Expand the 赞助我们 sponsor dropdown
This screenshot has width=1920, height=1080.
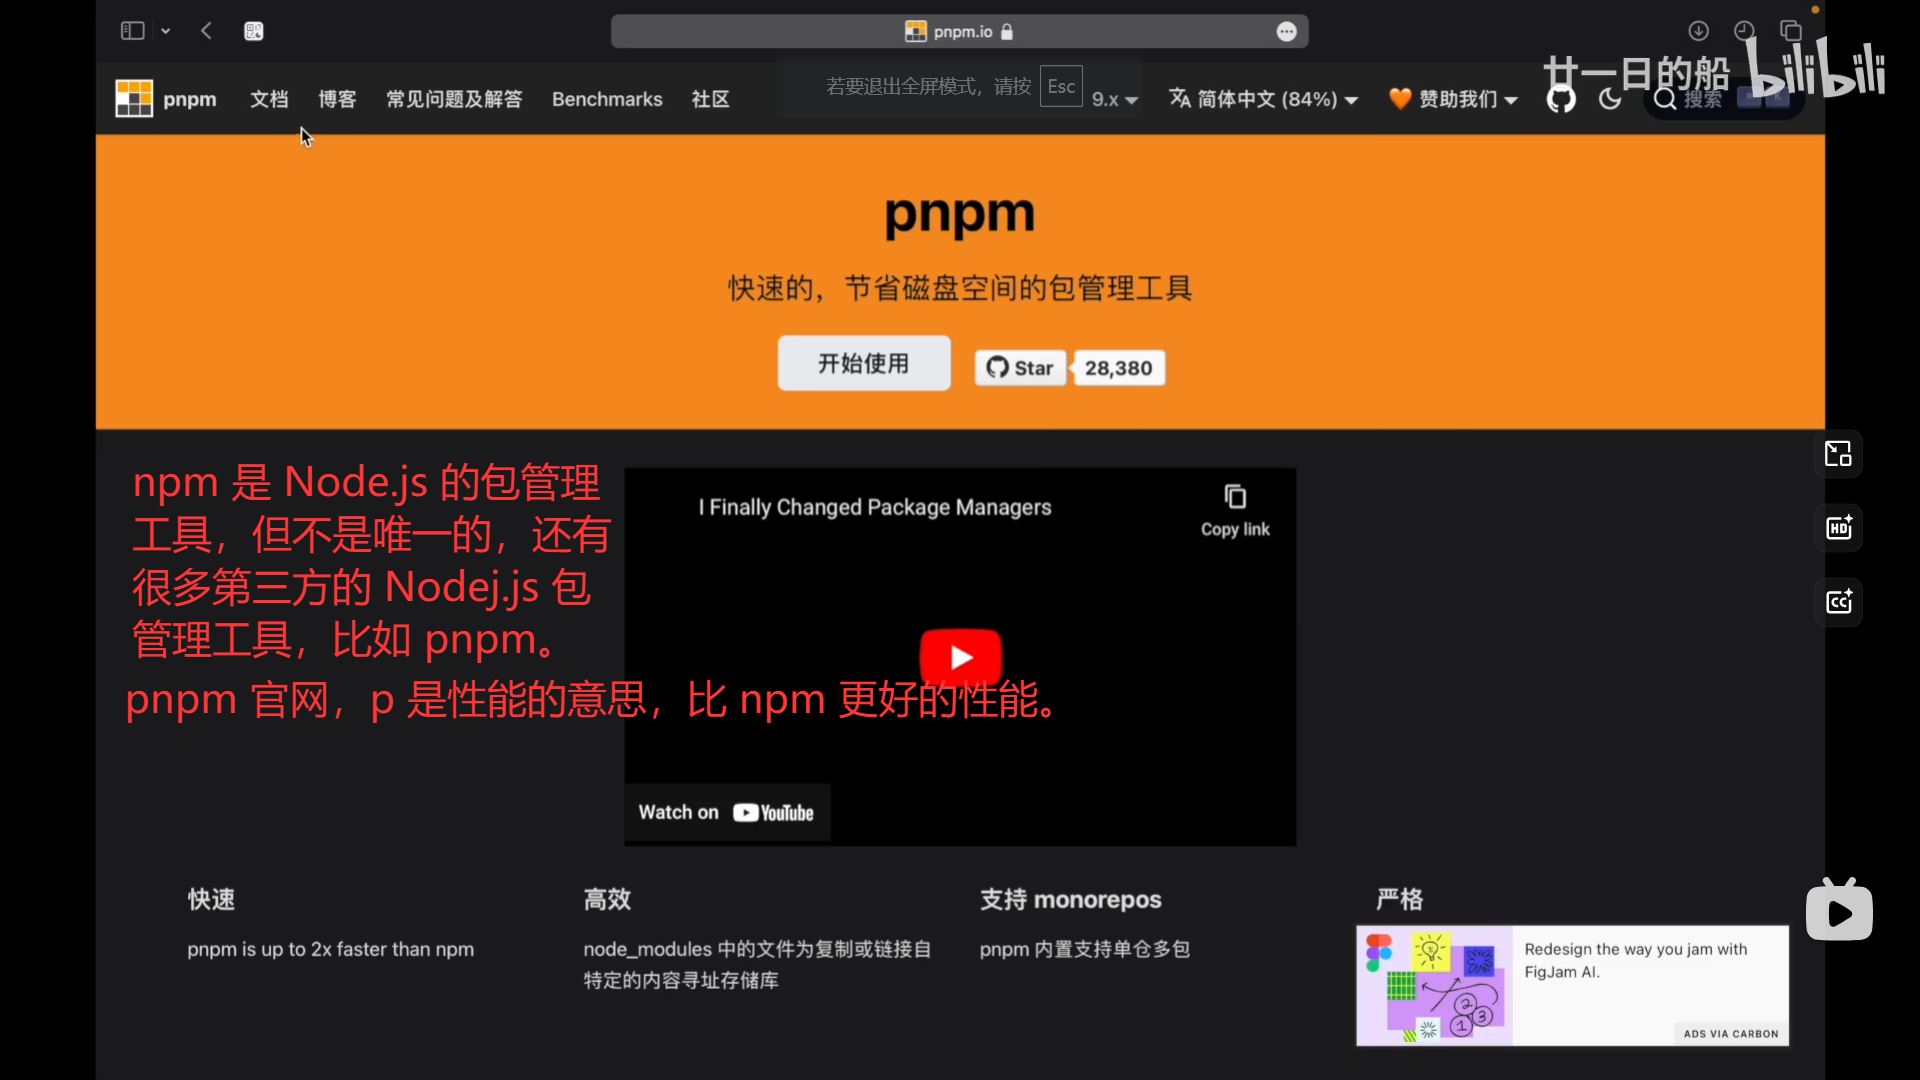pyautogui.click(x=1455, y=99)
